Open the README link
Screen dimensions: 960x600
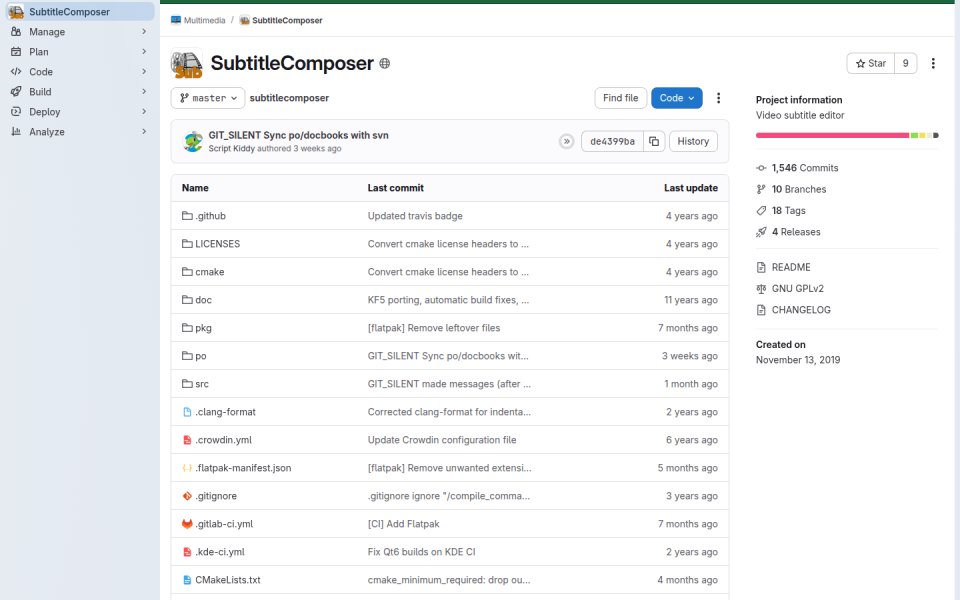coord(791,268)
